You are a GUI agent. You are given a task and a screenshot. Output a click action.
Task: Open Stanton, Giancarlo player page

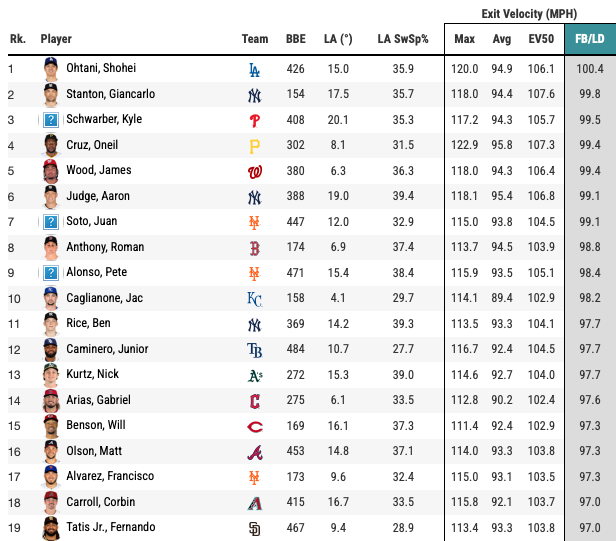point(104,94)
